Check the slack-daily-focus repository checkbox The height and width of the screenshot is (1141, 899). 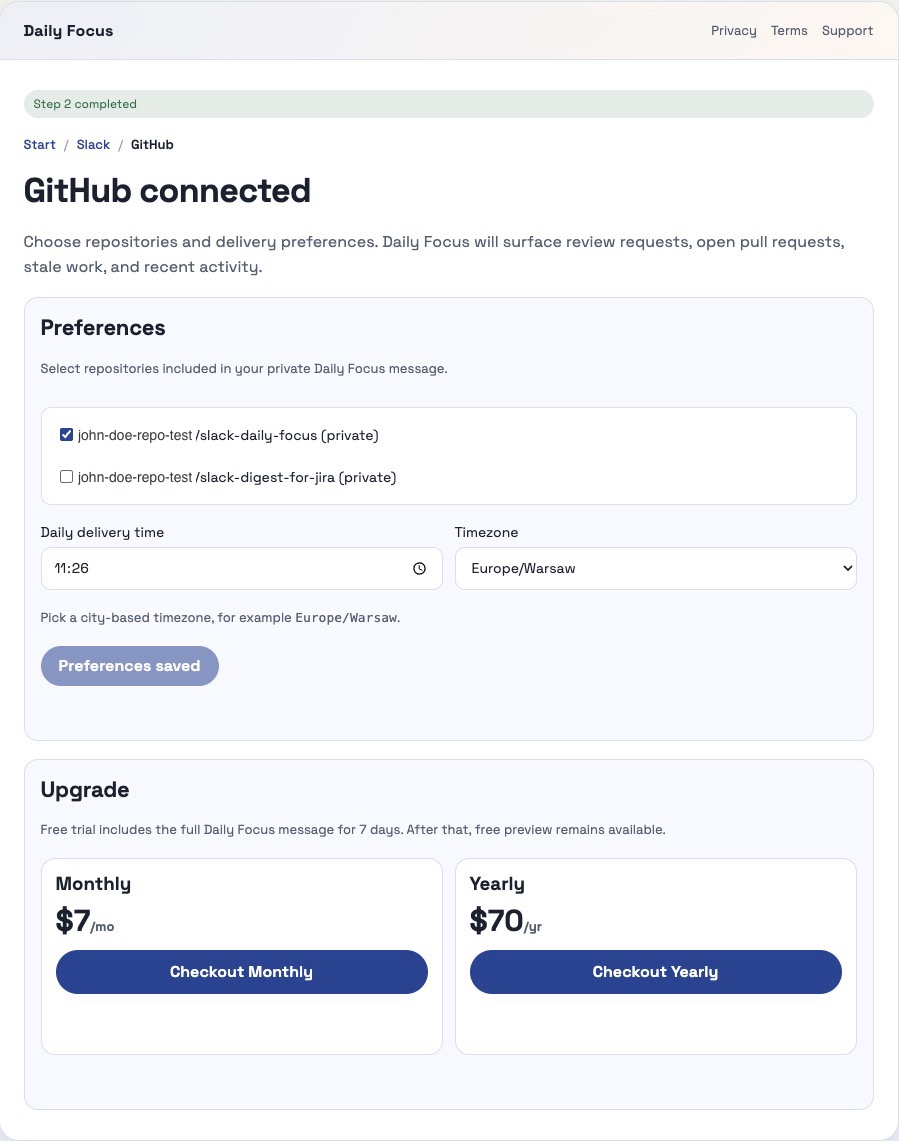(x=66, y=434)
